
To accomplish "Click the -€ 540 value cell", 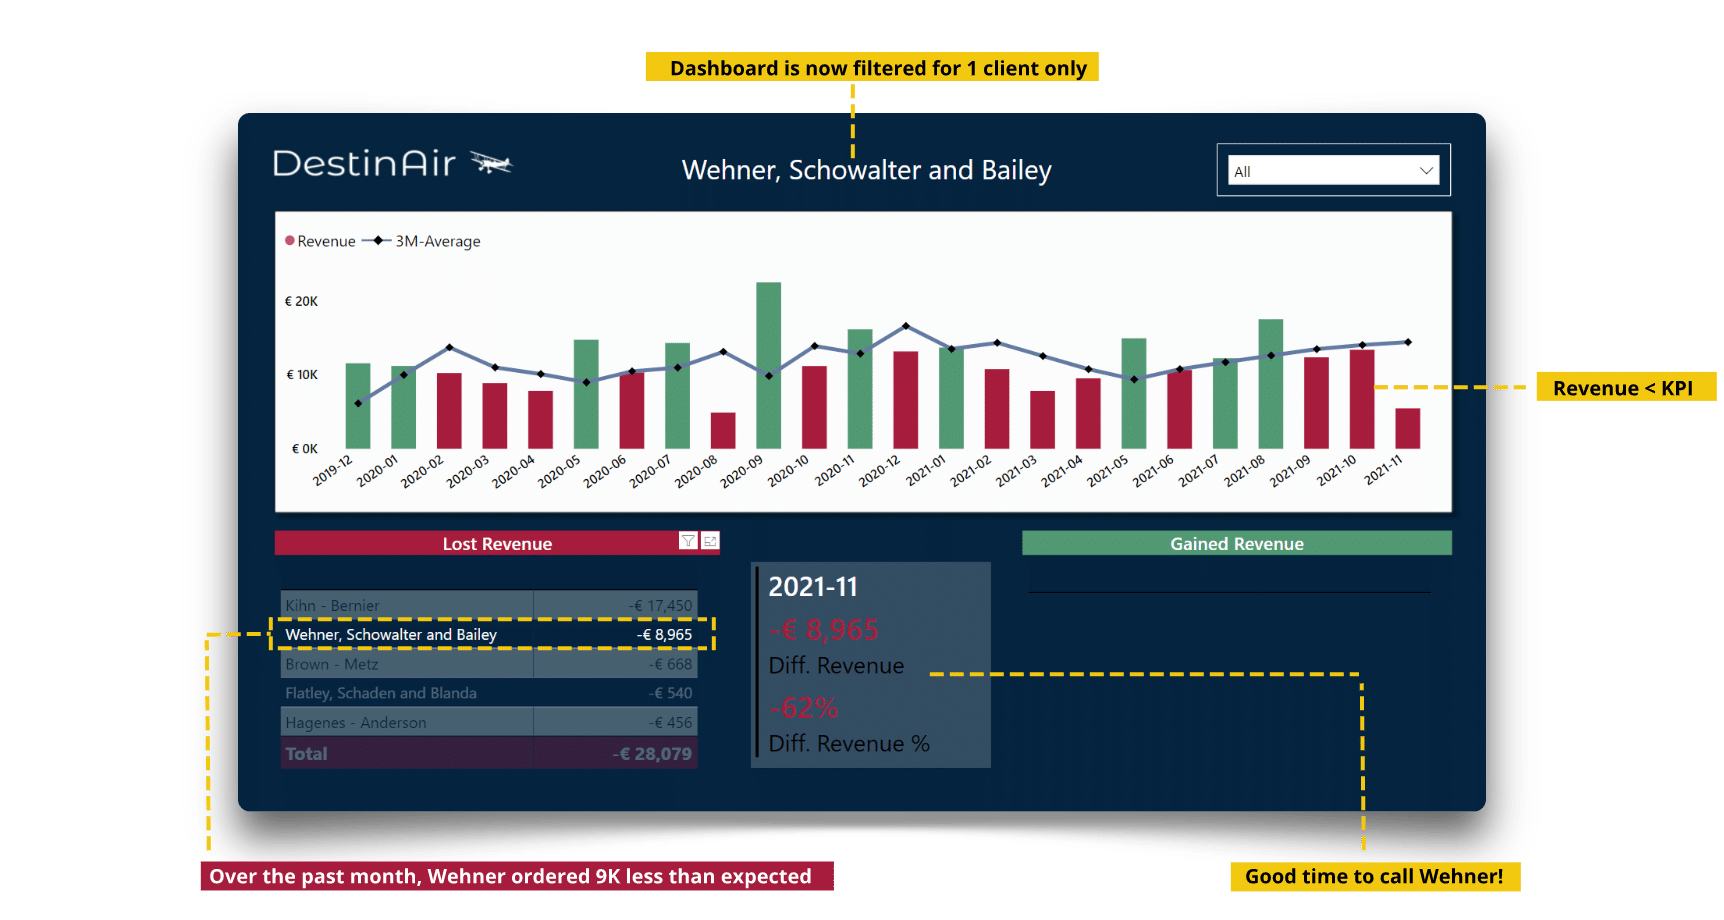I will click(x=670, y=693).
